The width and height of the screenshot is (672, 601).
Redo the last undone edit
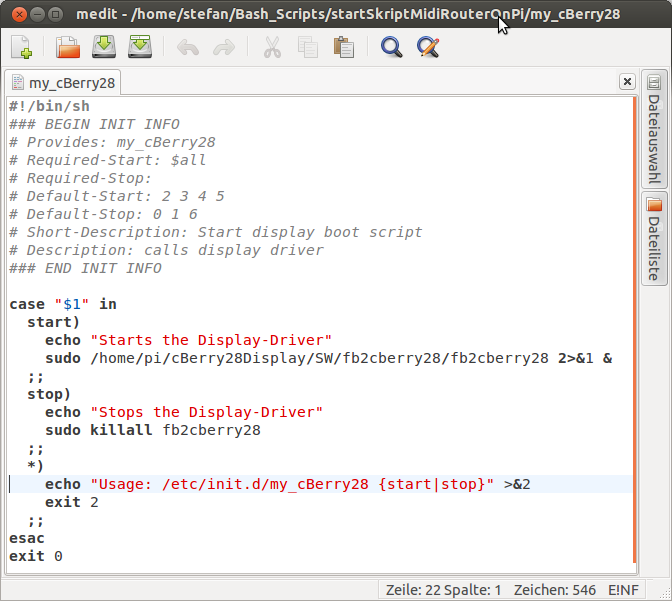(224, 47)
